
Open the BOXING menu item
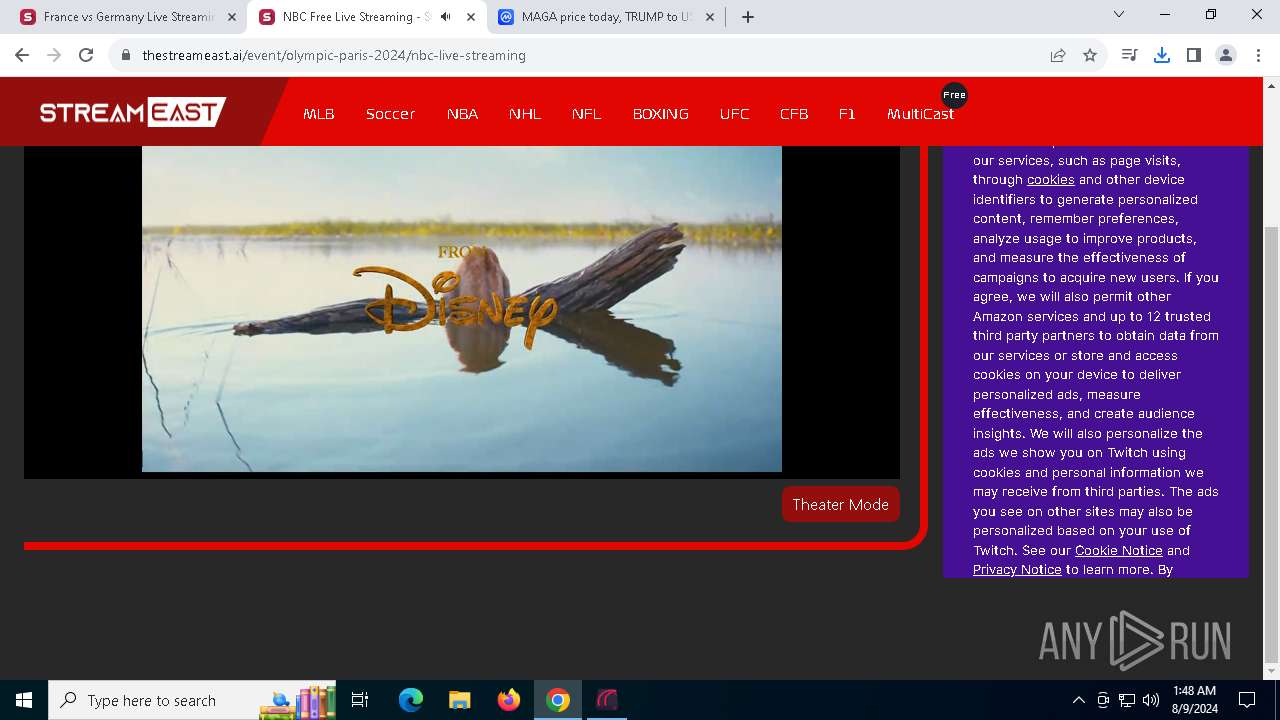[661, 114]
